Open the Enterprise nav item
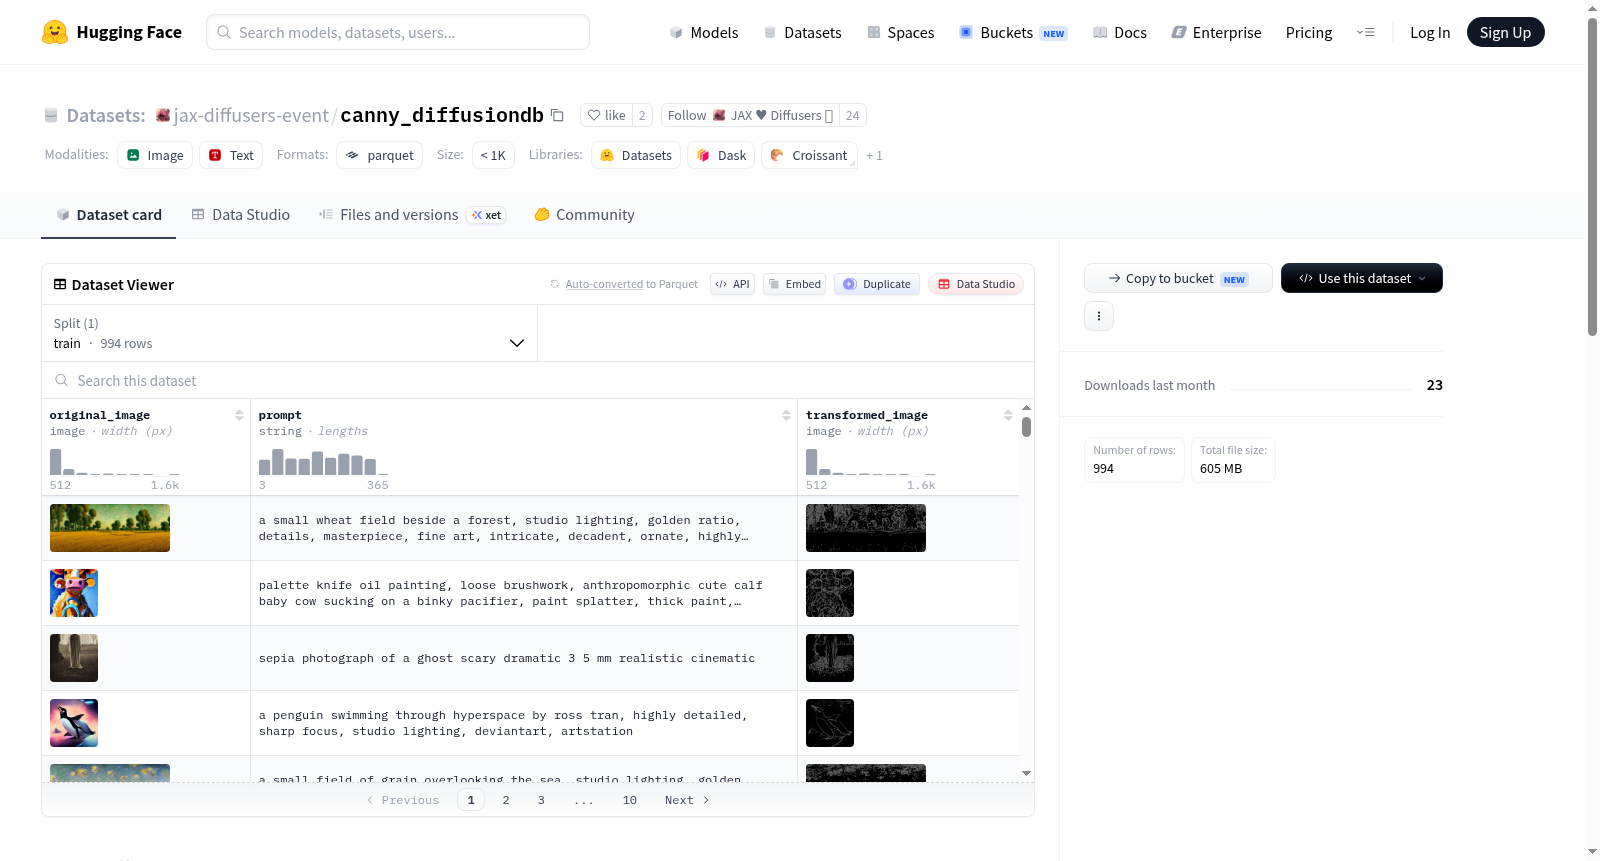 click(x=1216, y=32)
